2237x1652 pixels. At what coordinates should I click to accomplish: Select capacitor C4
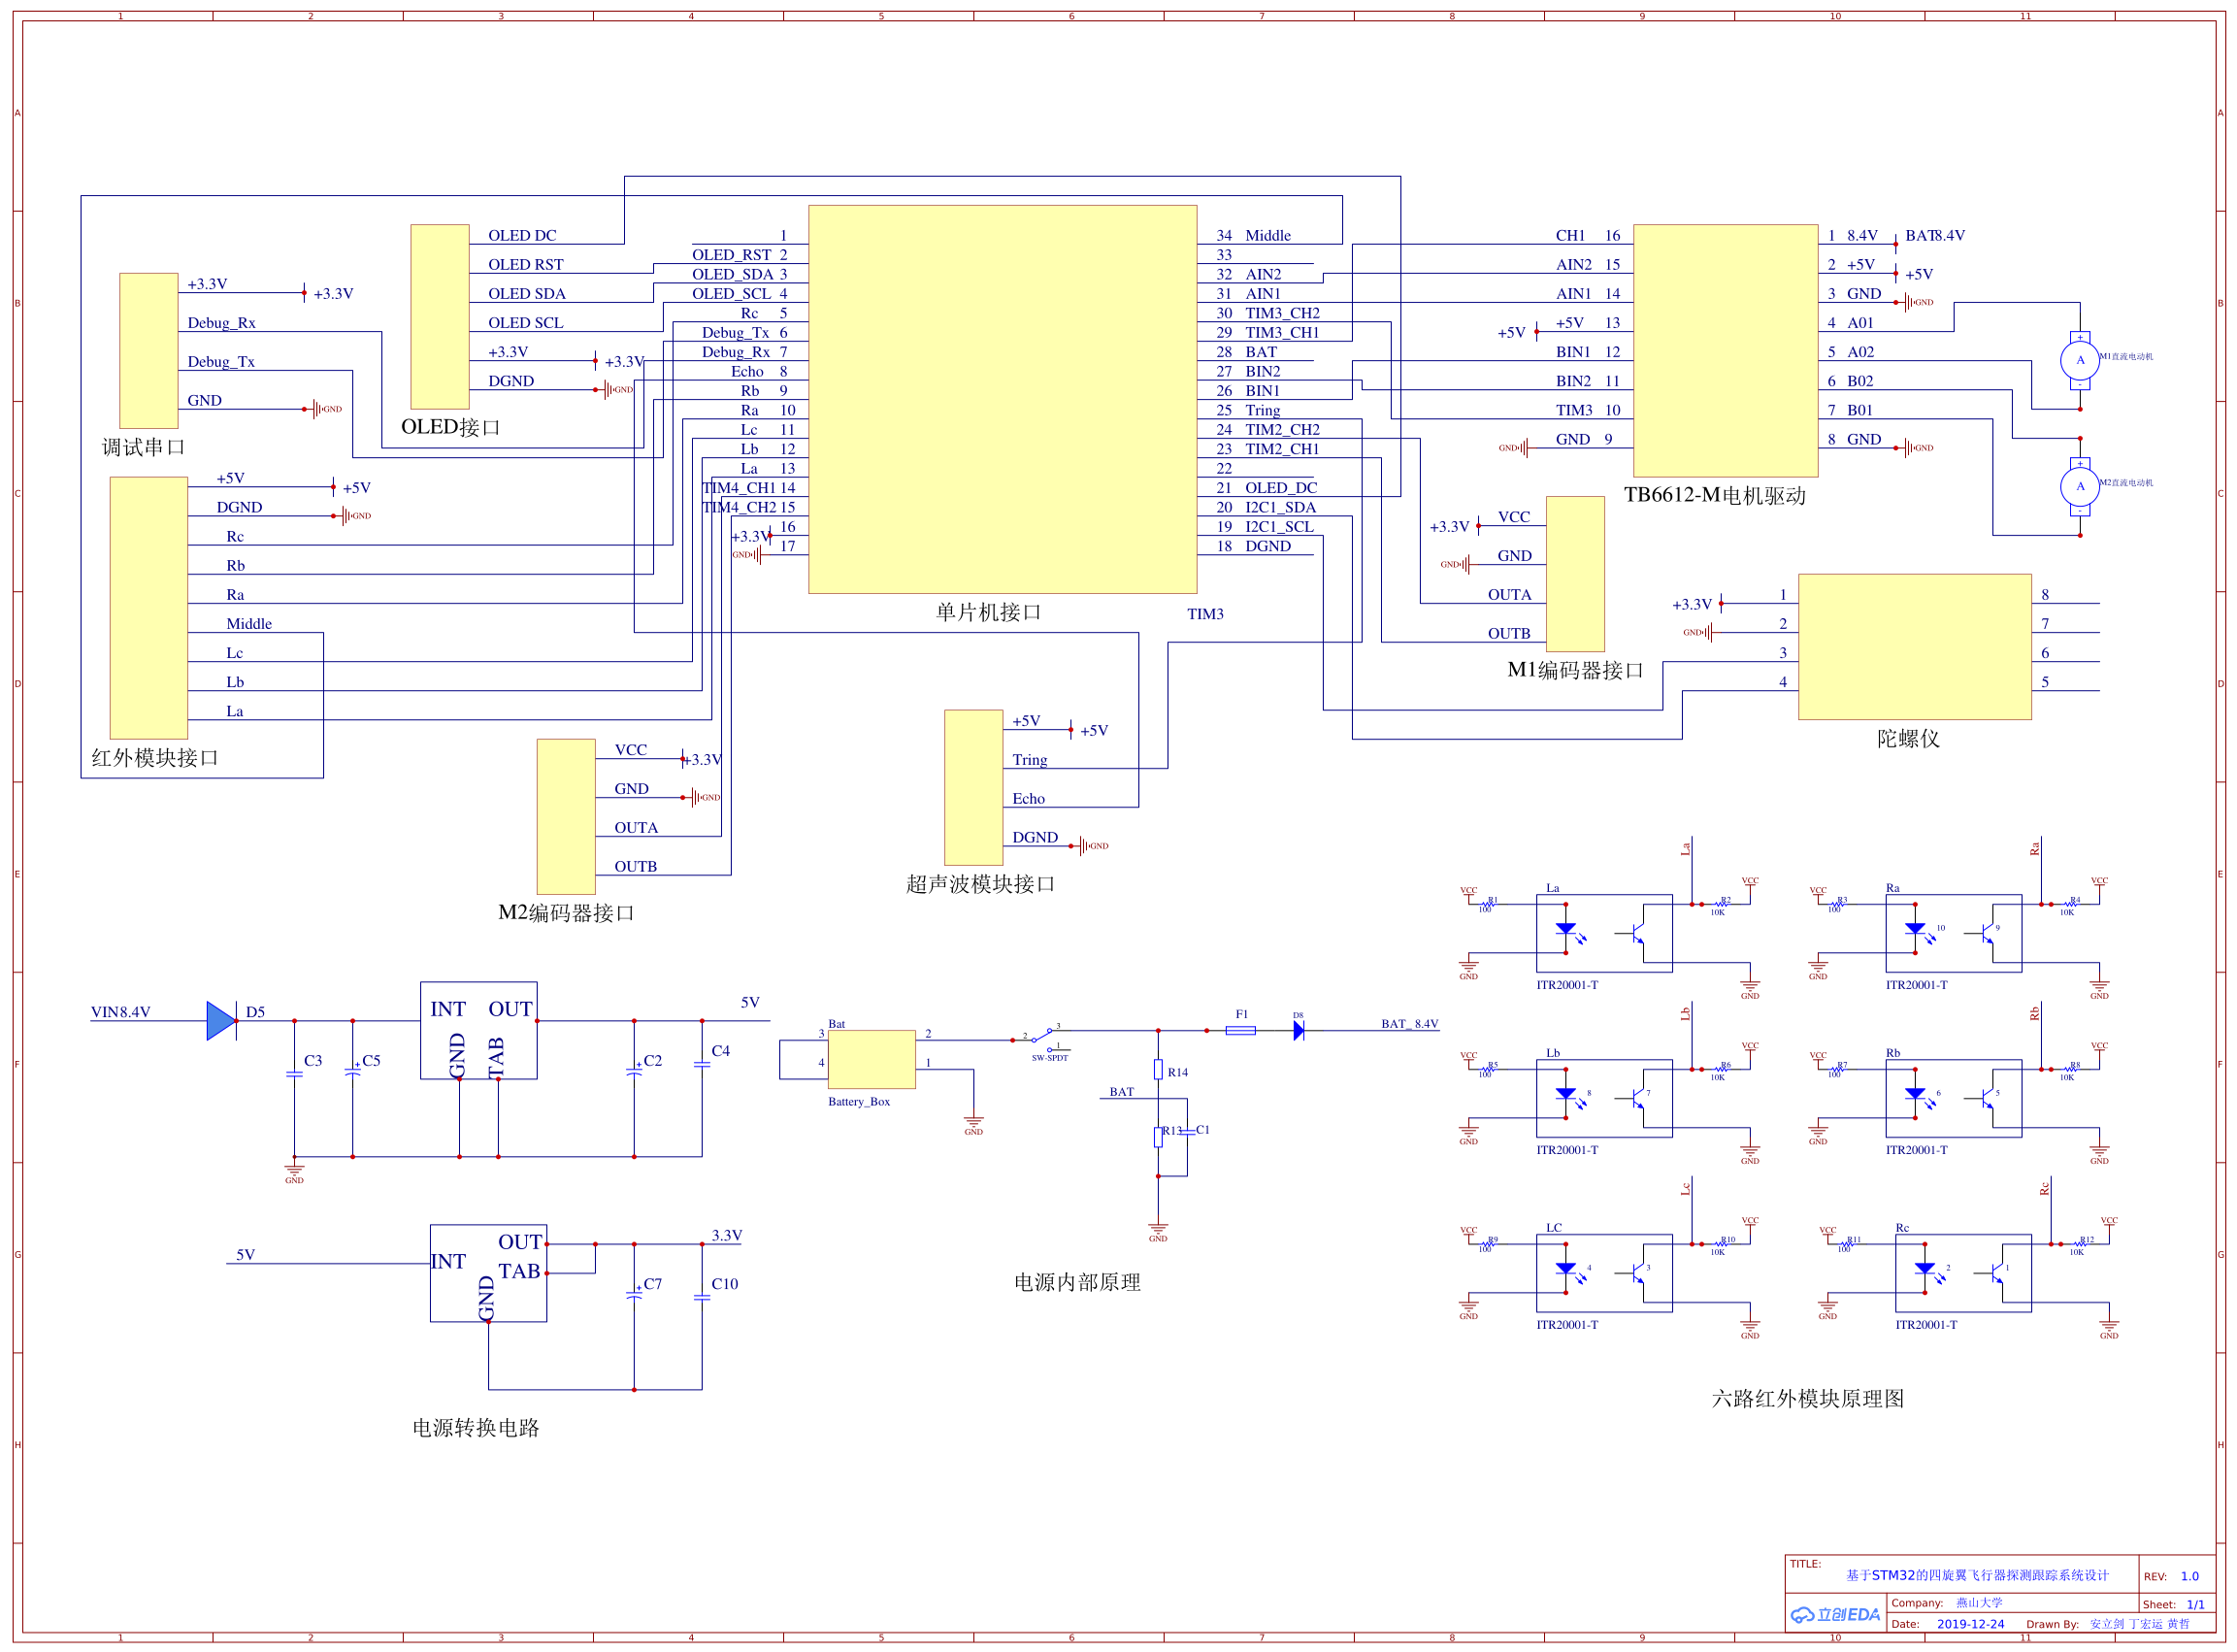coord(702,1064)
